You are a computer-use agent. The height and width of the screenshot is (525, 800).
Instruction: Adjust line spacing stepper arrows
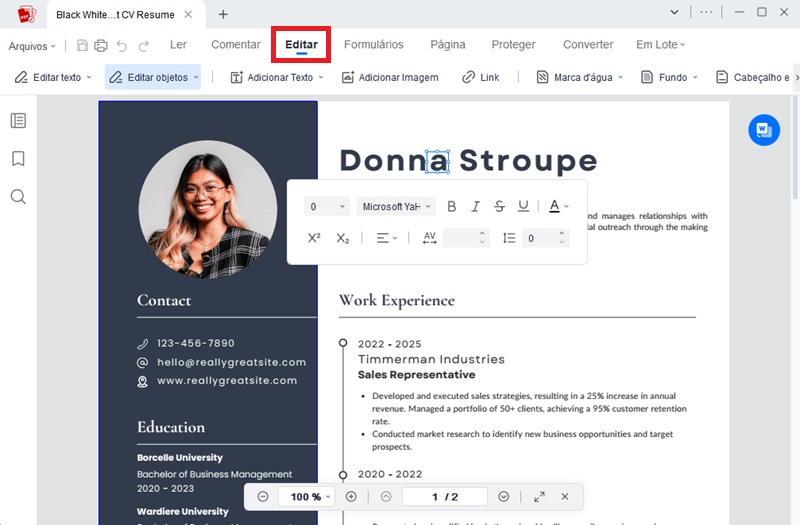(562, 238)
